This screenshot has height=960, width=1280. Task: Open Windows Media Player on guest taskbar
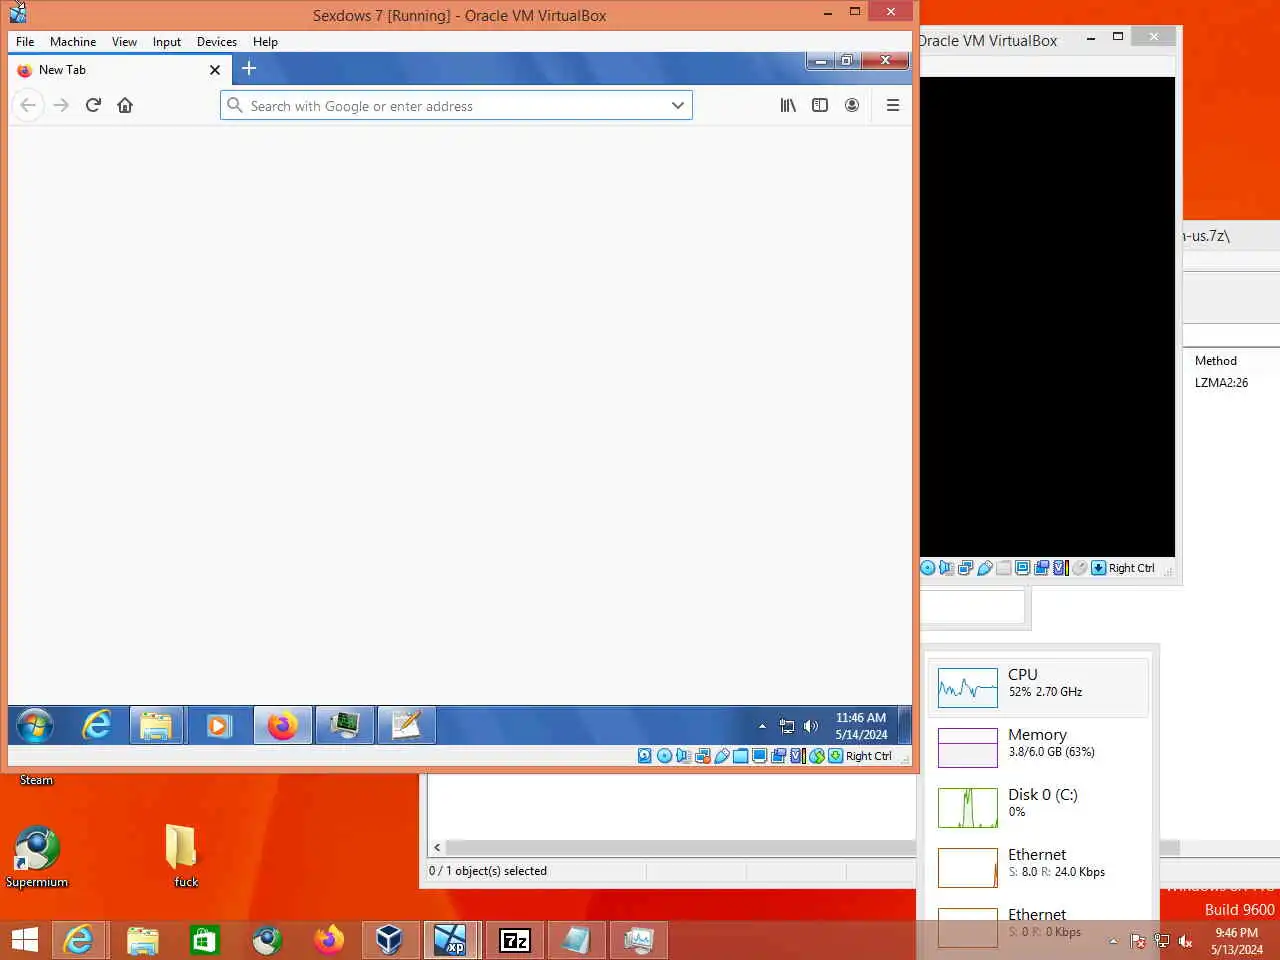(x=218, y=725)
